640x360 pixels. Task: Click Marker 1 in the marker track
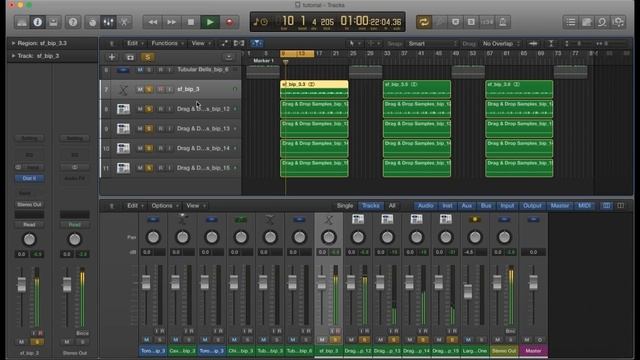click(264, 61)
